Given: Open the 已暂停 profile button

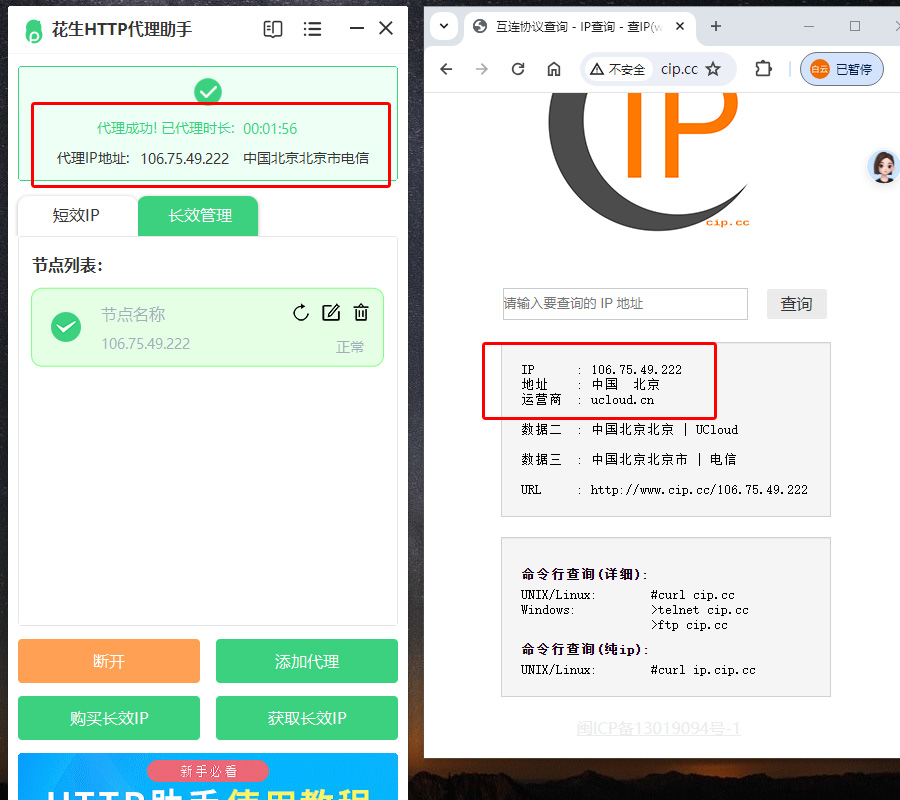Looking at the screenshot, I should click(x=841, y=69).
